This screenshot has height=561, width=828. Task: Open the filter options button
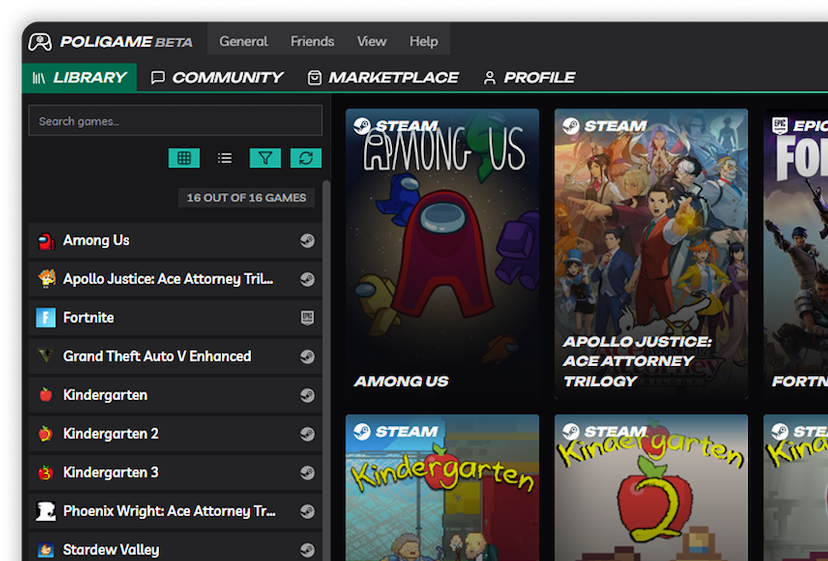265,158
